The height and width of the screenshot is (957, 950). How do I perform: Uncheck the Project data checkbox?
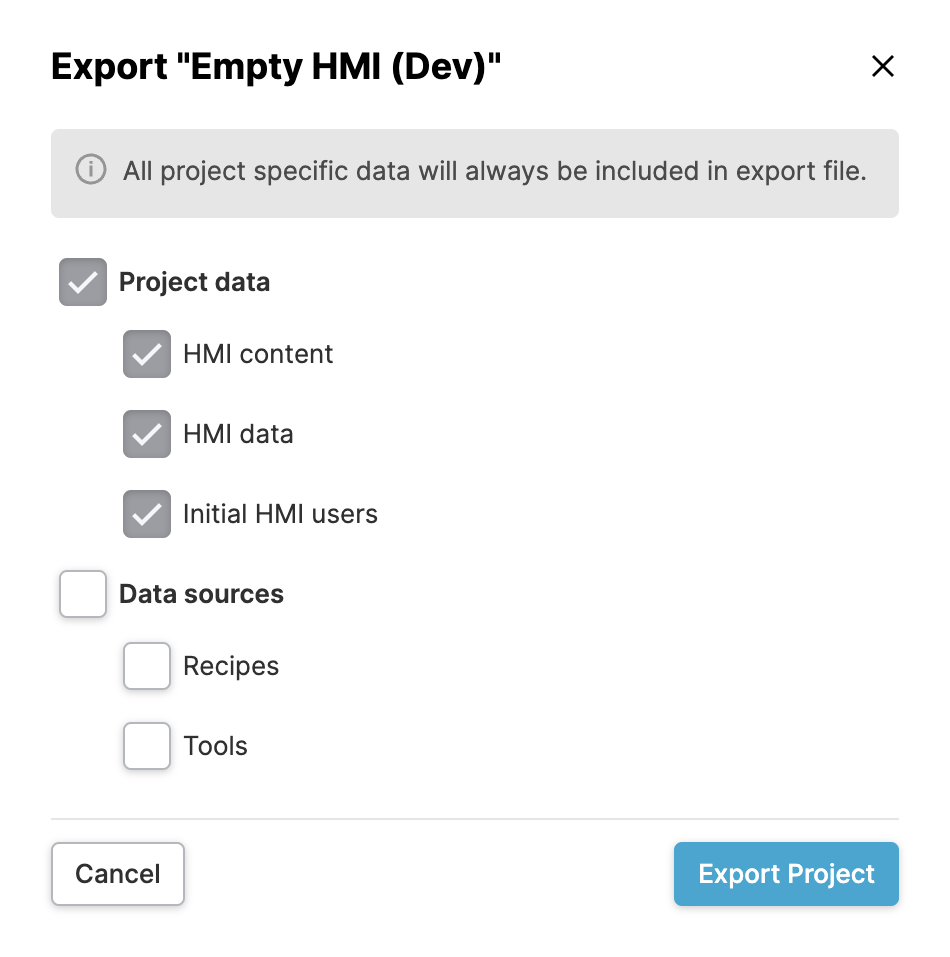[83, 282]
